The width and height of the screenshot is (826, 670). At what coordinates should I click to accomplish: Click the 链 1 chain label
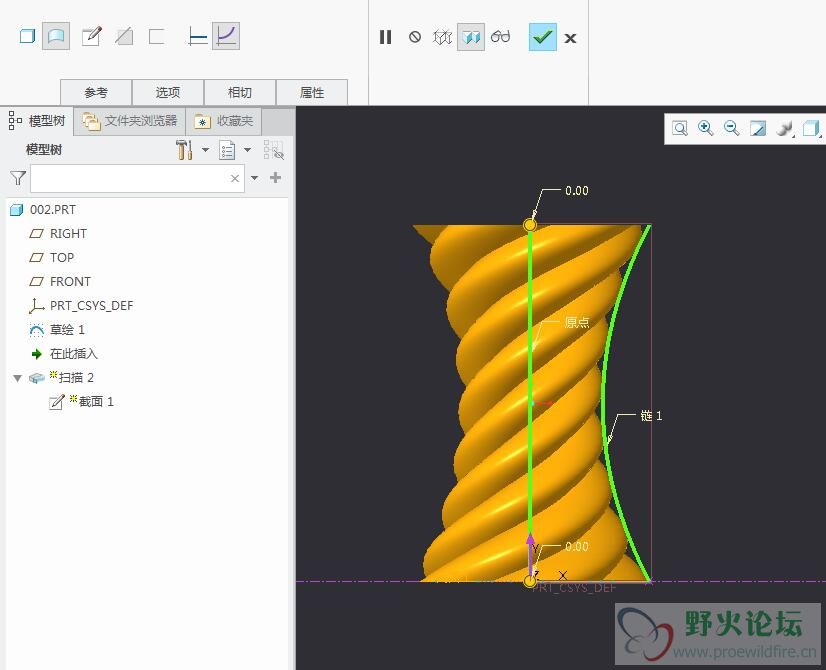click(651, 416)
